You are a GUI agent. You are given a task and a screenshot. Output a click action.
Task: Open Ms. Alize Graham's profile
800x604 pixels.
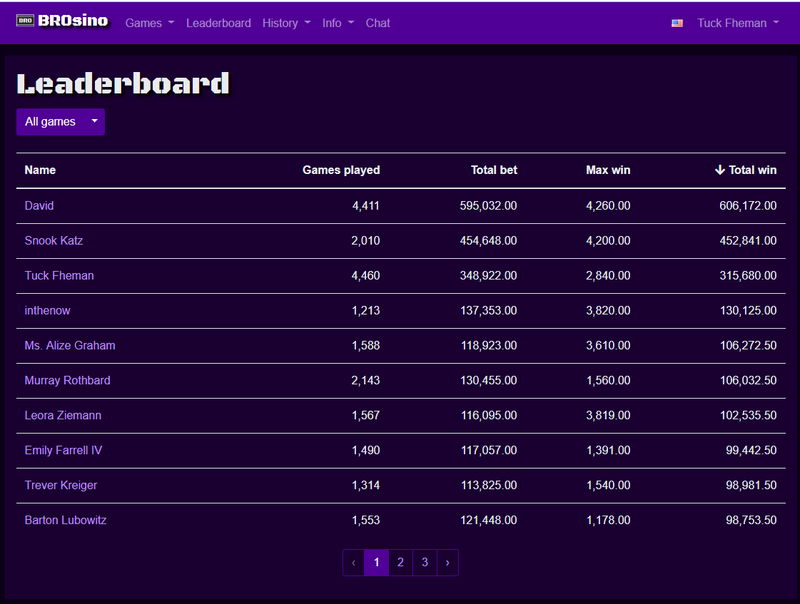70,345
